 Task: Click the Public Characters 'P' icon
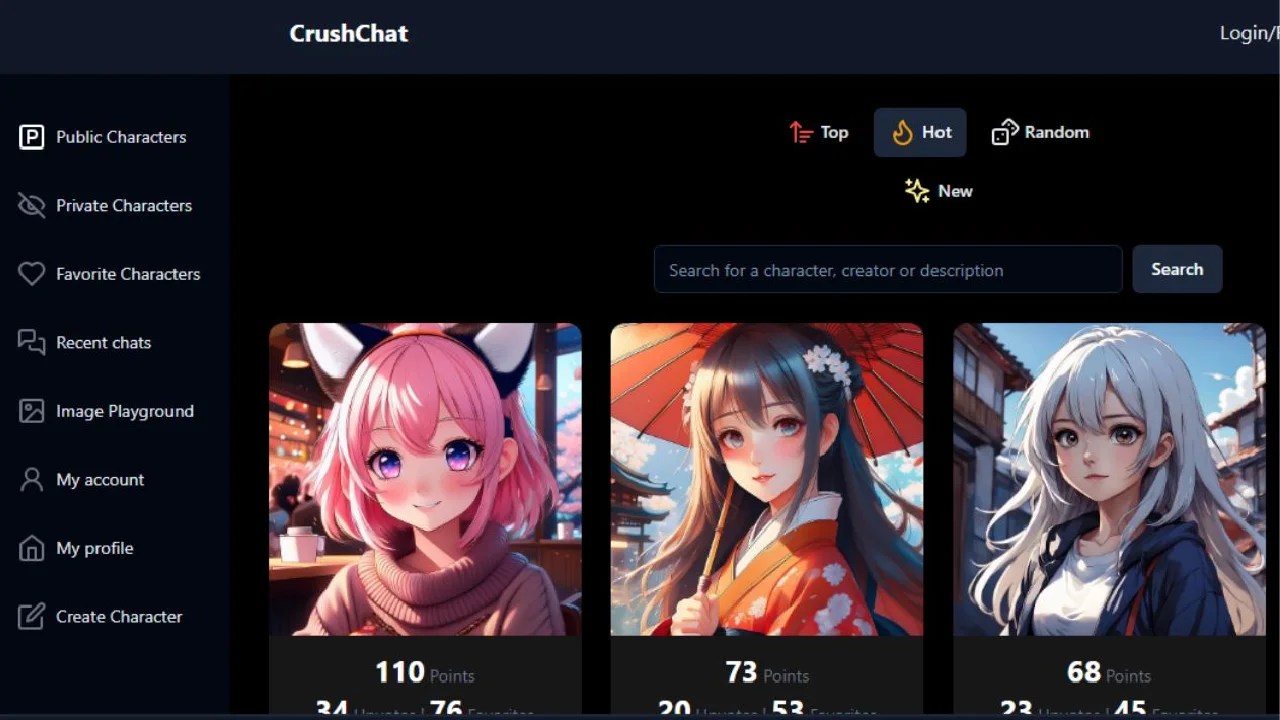(32, 137)
